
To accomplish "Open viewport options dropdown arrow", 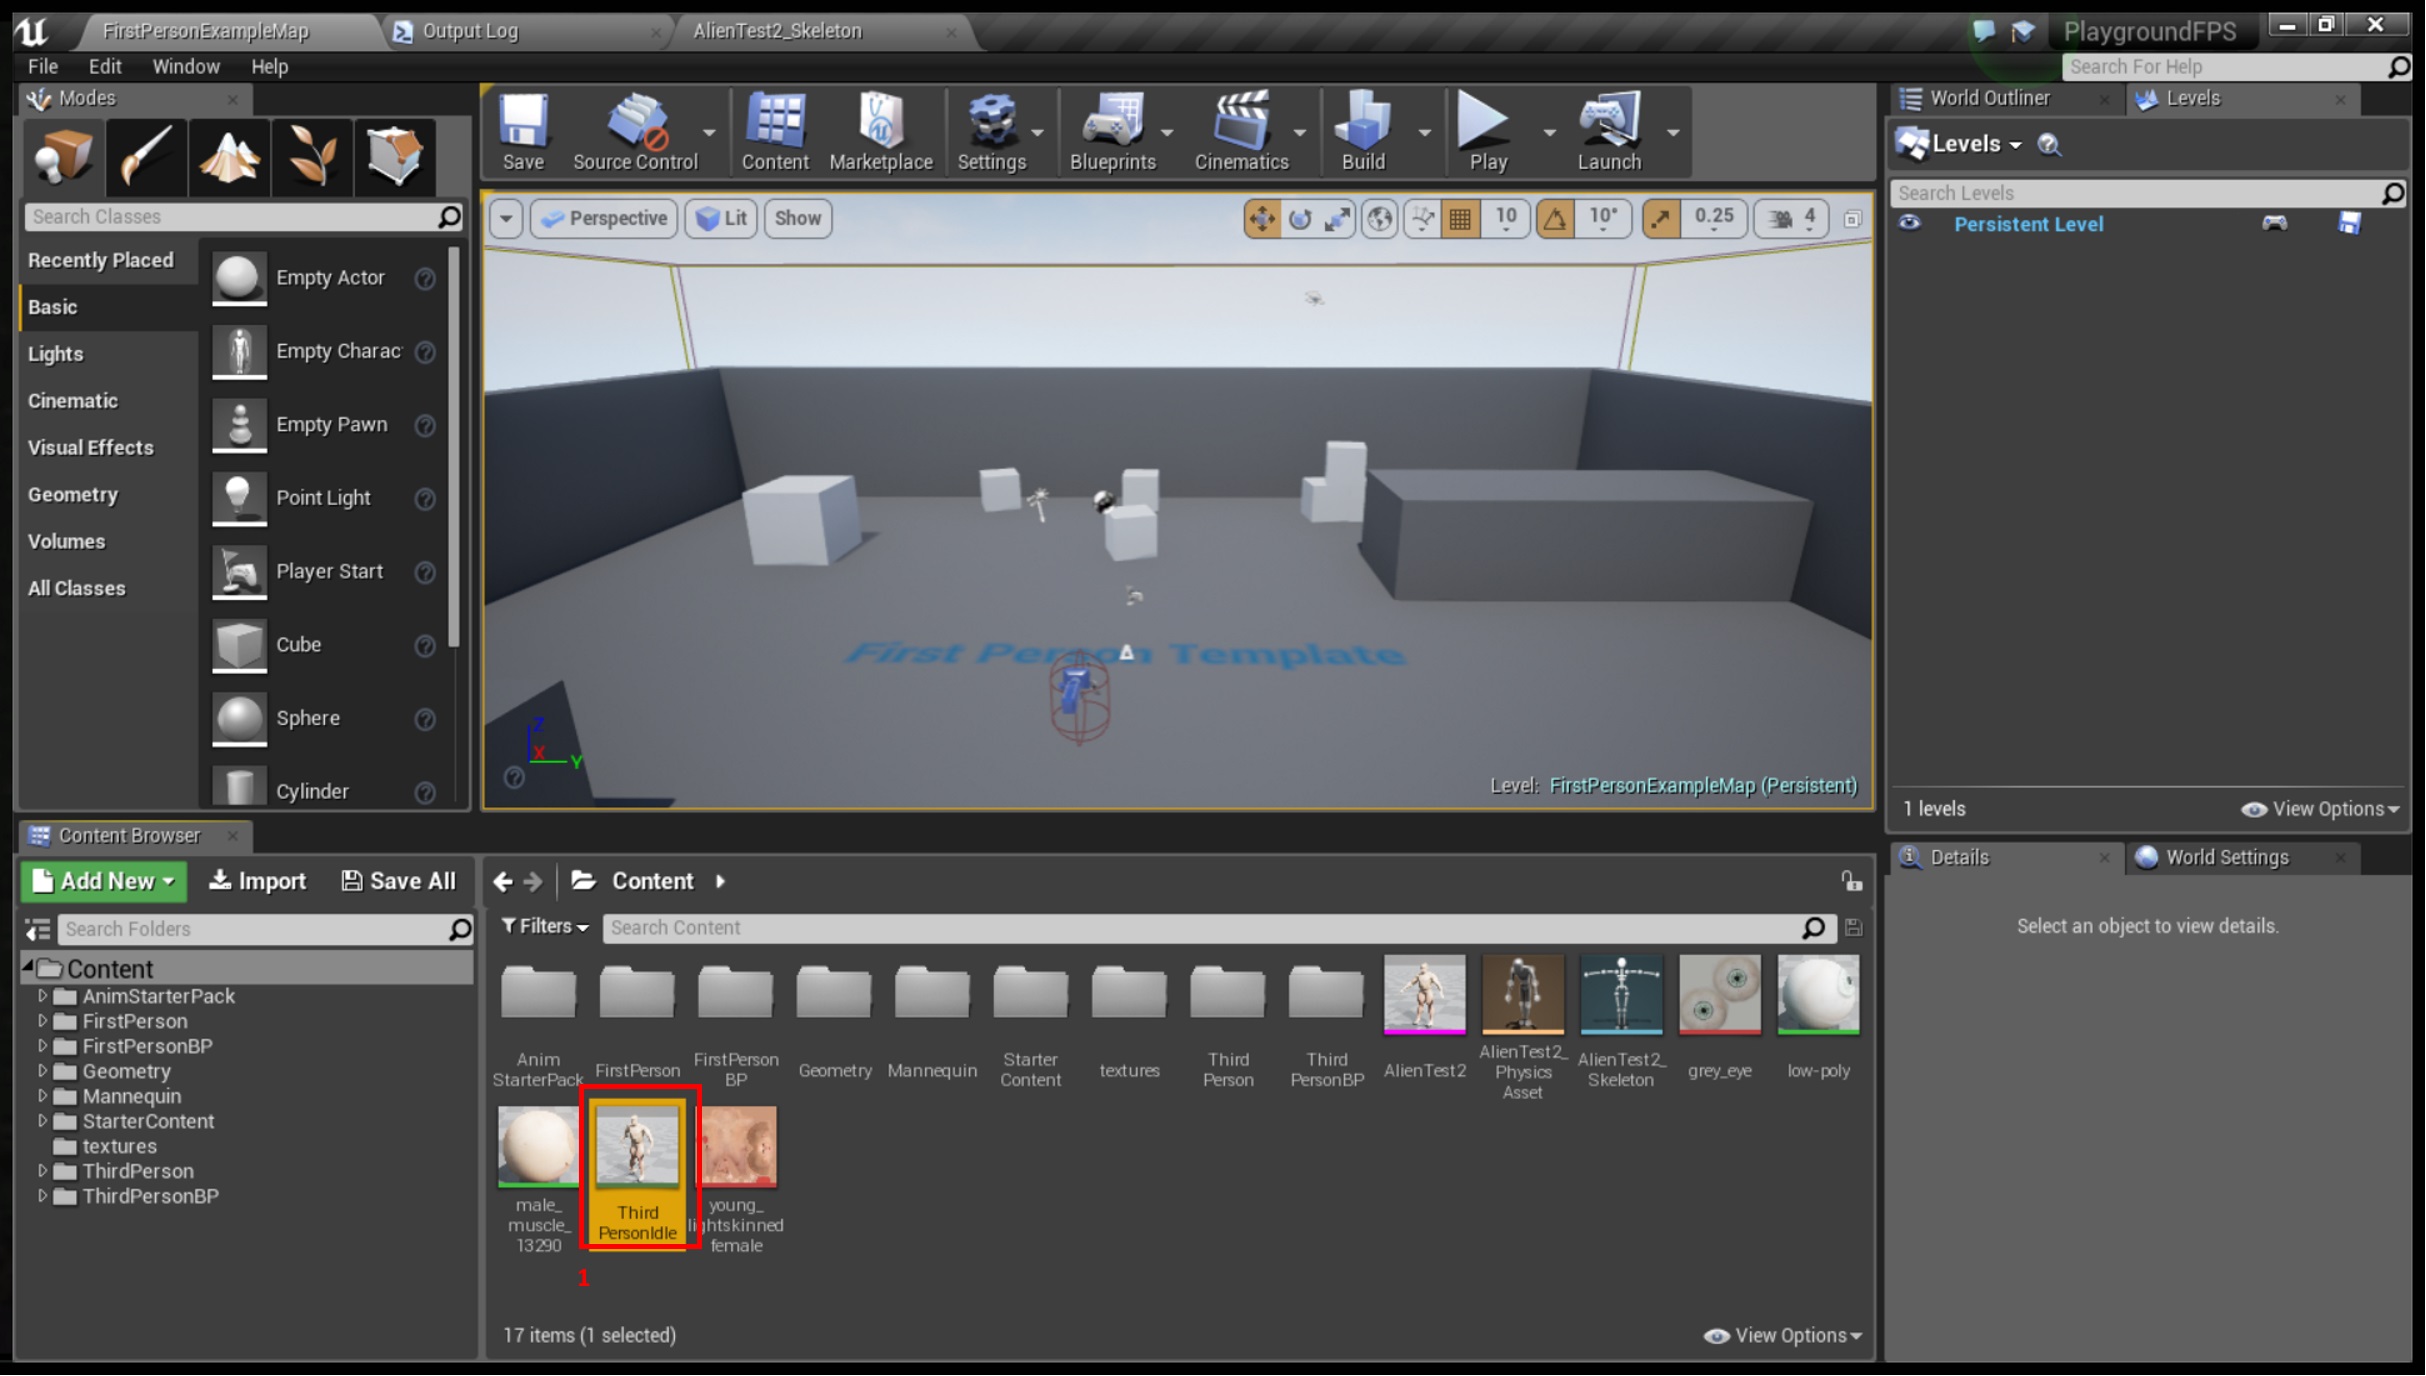I will 506,218.
